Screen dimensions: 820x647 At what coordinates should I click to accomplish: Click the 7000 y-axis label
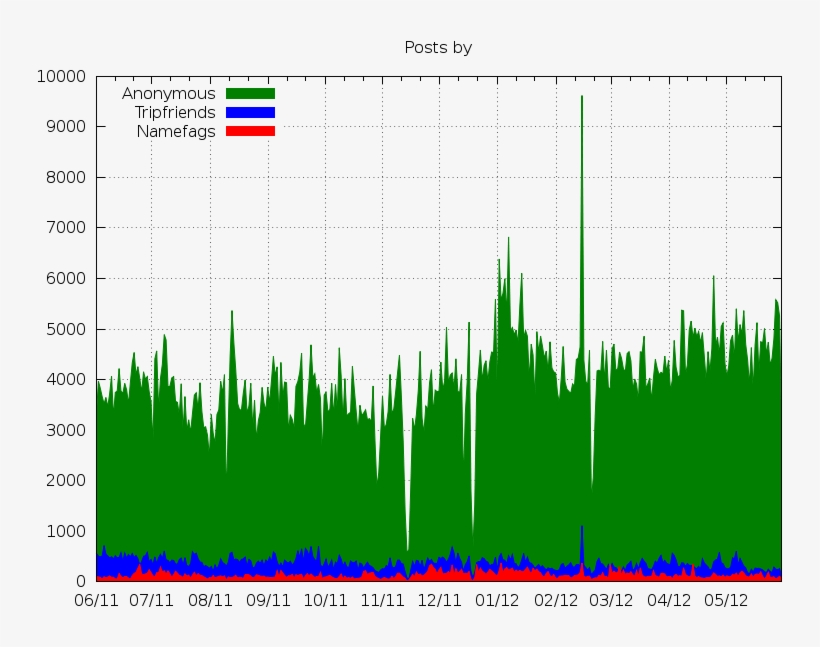click(66, 228)
